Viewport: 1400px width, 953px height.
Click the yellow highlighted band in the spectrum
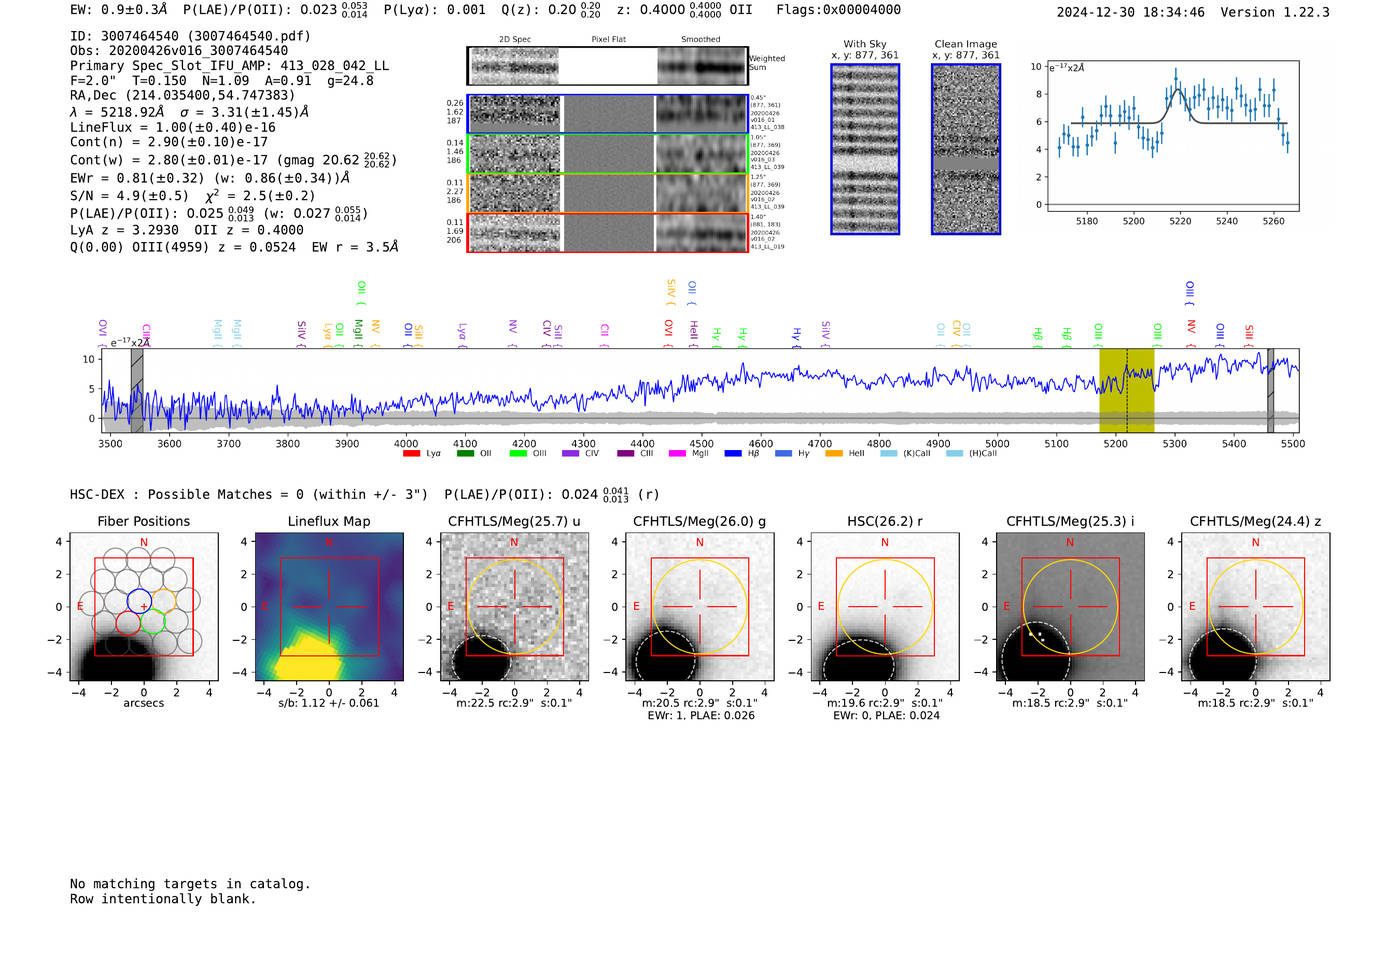tap(1127, 390)
